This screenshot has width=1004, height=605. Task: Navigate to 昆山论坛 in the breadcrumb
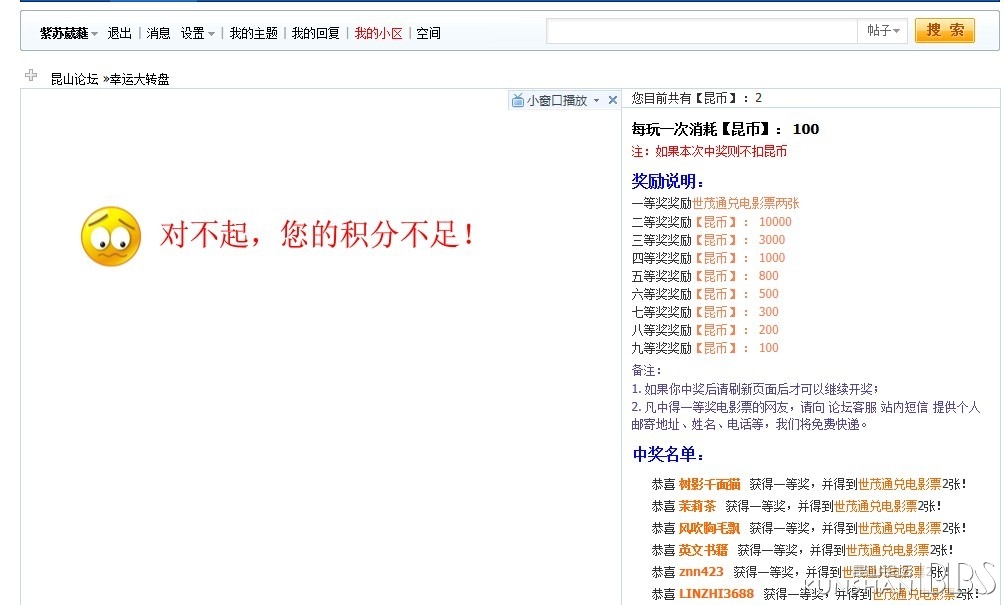click(74, 79)
